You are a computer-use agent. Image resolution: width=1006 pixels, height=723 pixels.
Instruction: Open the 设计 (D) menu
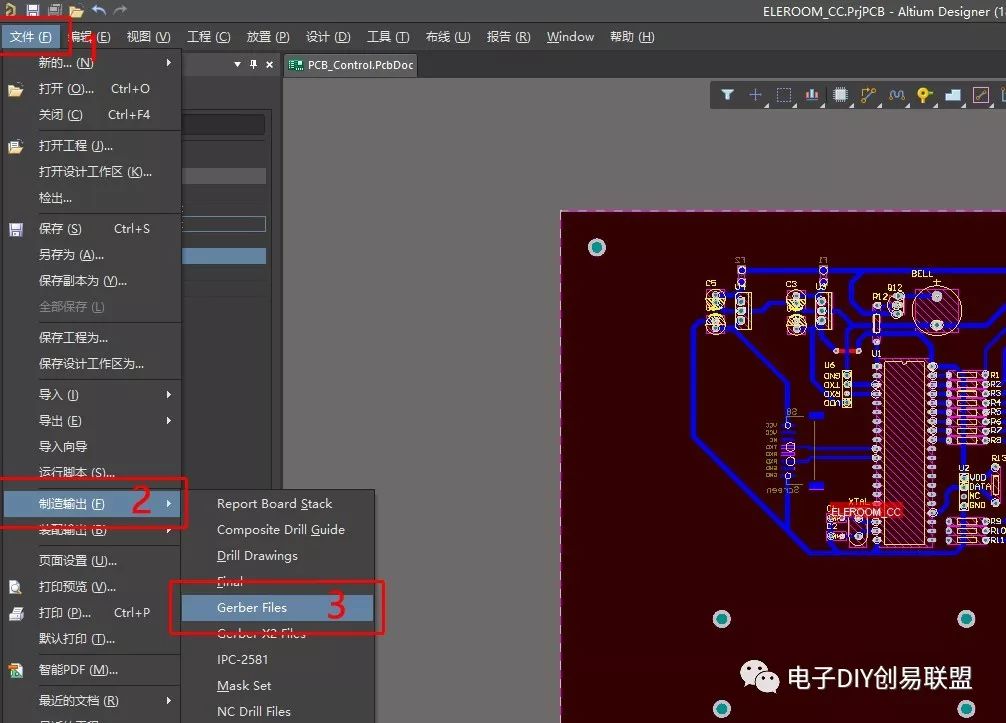pos(328,37)
